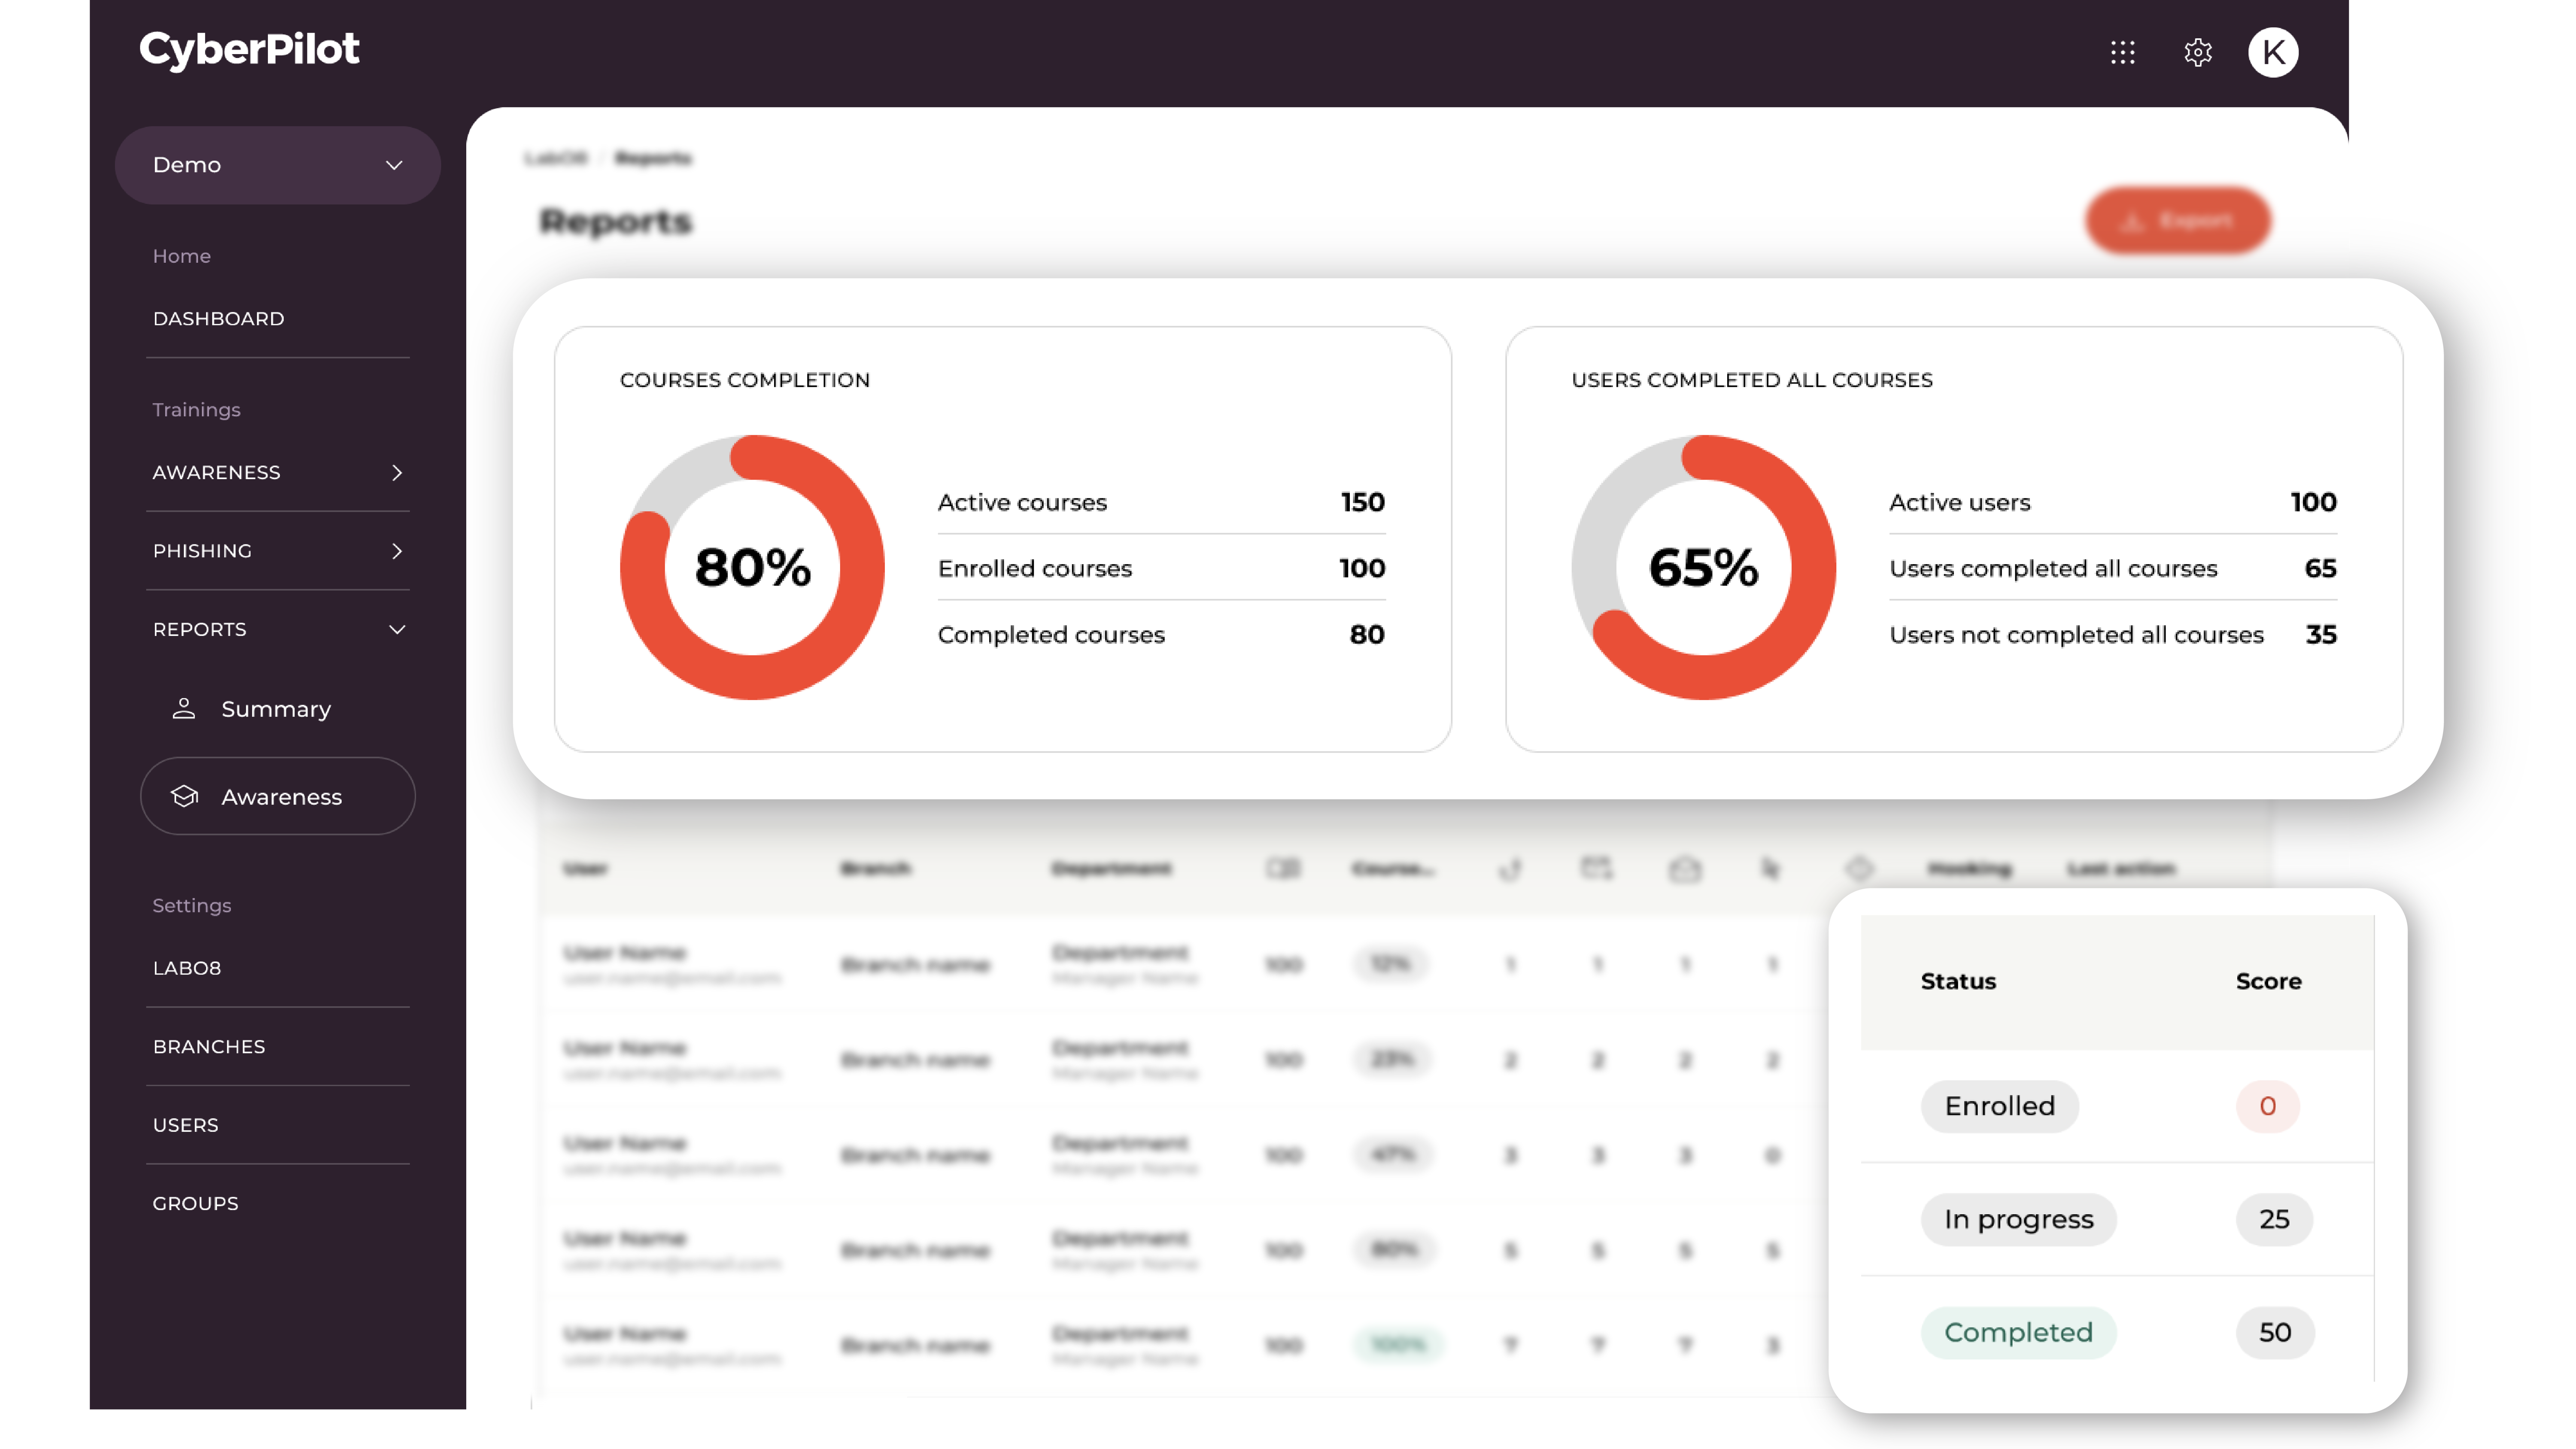Open the Demo organization dropdown
The width and height of the screenshot is (2576, 1449).
point(278,165)
